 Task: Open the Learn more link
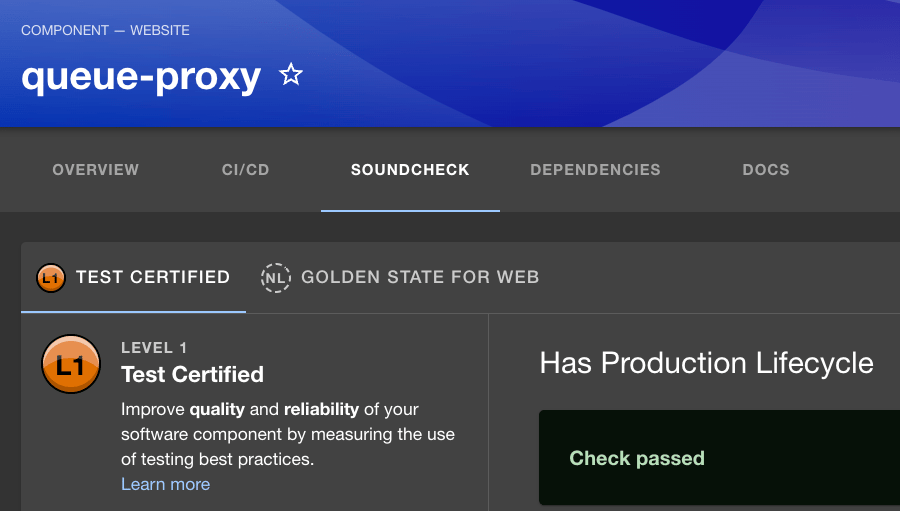click(165, 484)
